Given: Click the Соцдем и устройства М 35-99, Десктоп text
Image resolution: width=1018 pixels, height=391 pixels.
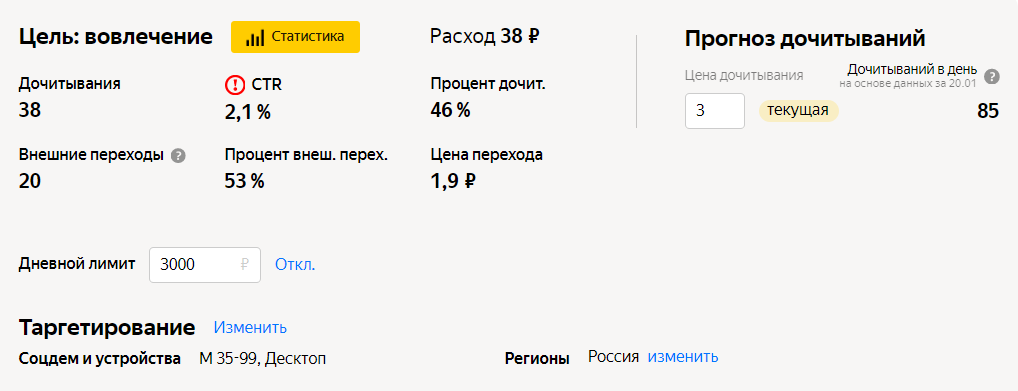Looking at the screenshot, I should [x=173, y=359].
